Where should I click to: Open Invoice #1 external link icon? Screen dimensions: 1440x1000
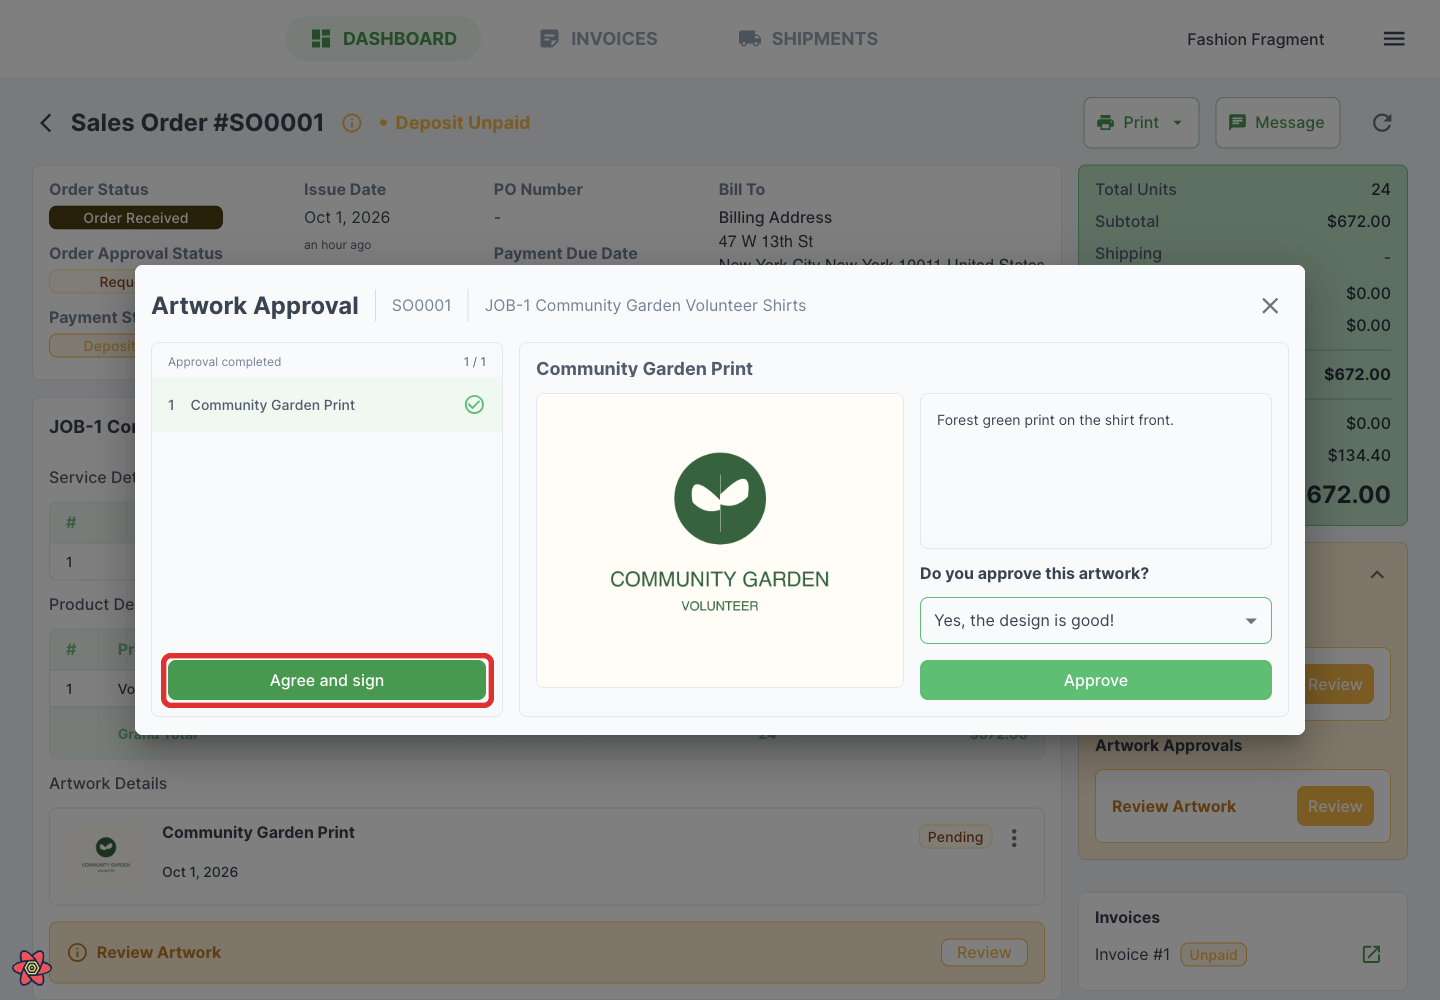[1372, 955]
